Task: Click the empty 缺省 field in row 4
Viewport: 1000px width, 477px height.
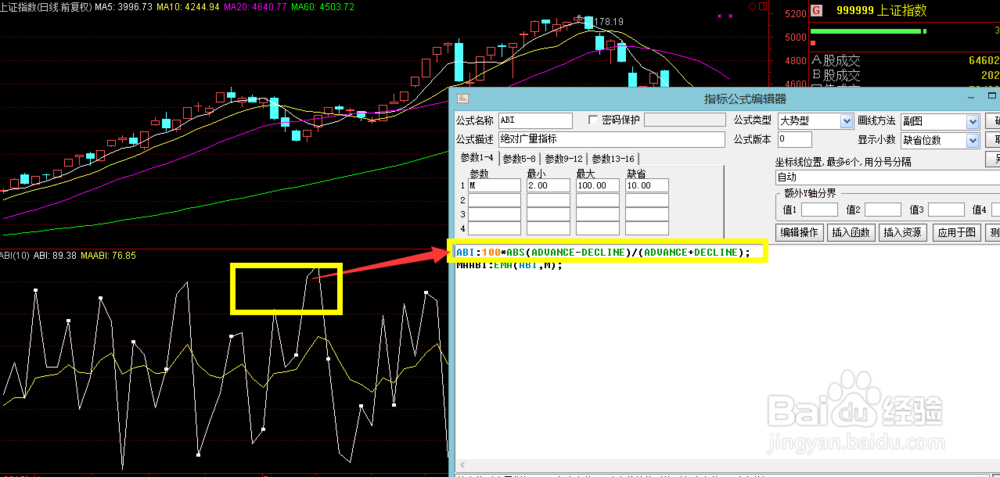Action: pyautogui.click(x=647, y=228)
